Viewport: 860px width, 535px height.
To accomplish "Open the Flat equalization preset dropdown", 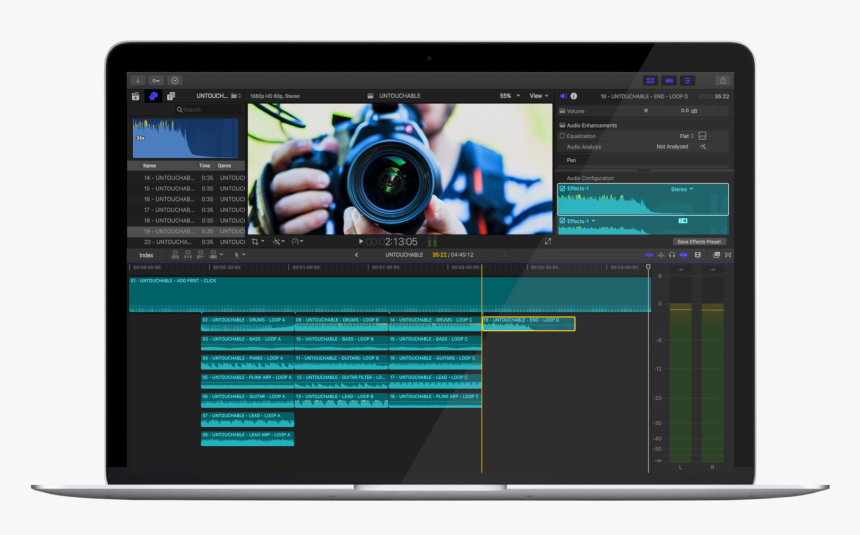I will pos(686,136).
